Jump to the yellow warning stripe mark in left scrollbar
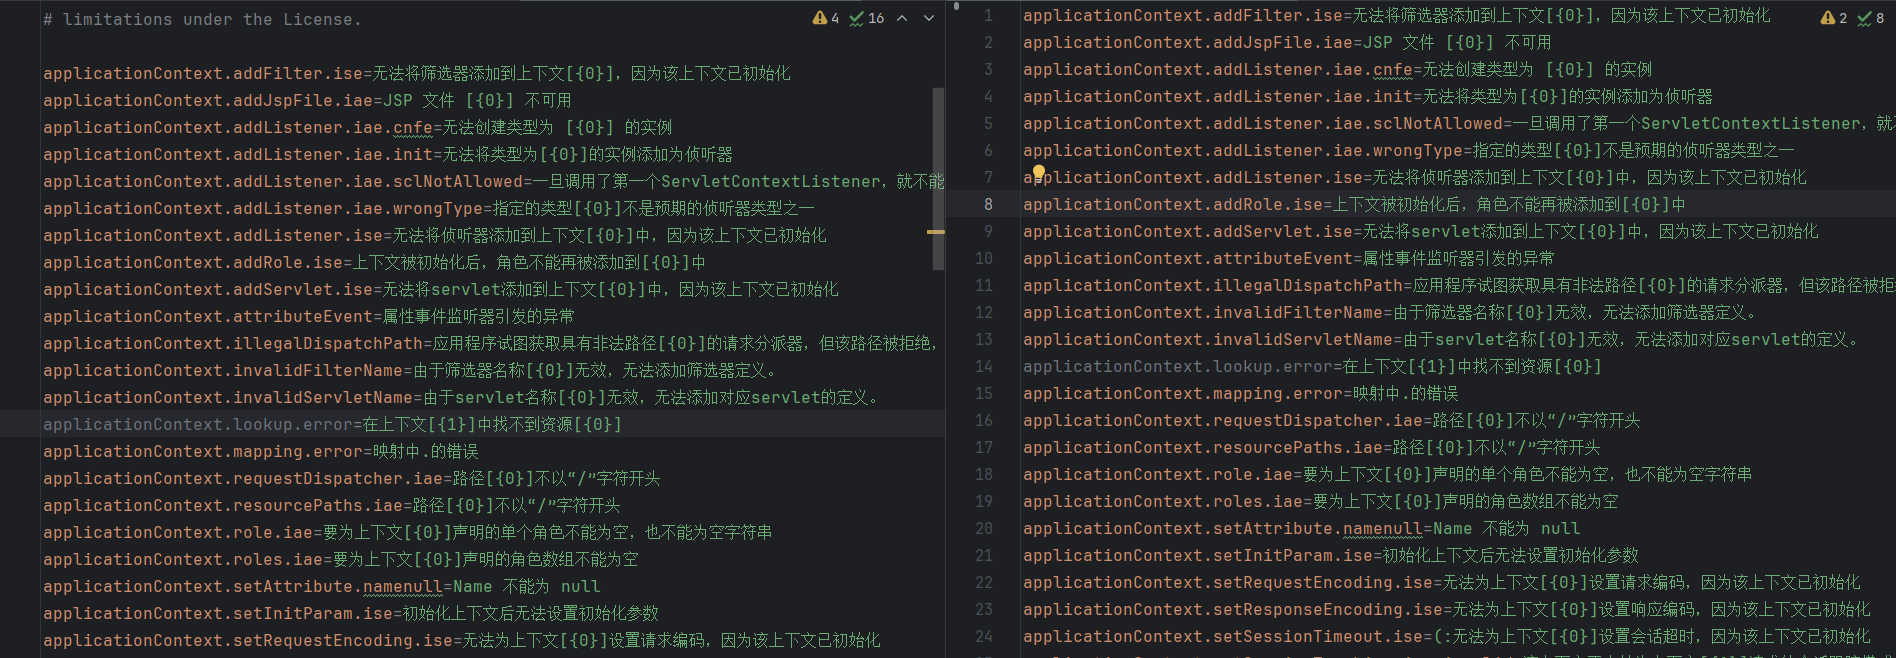 coord(936,232)
